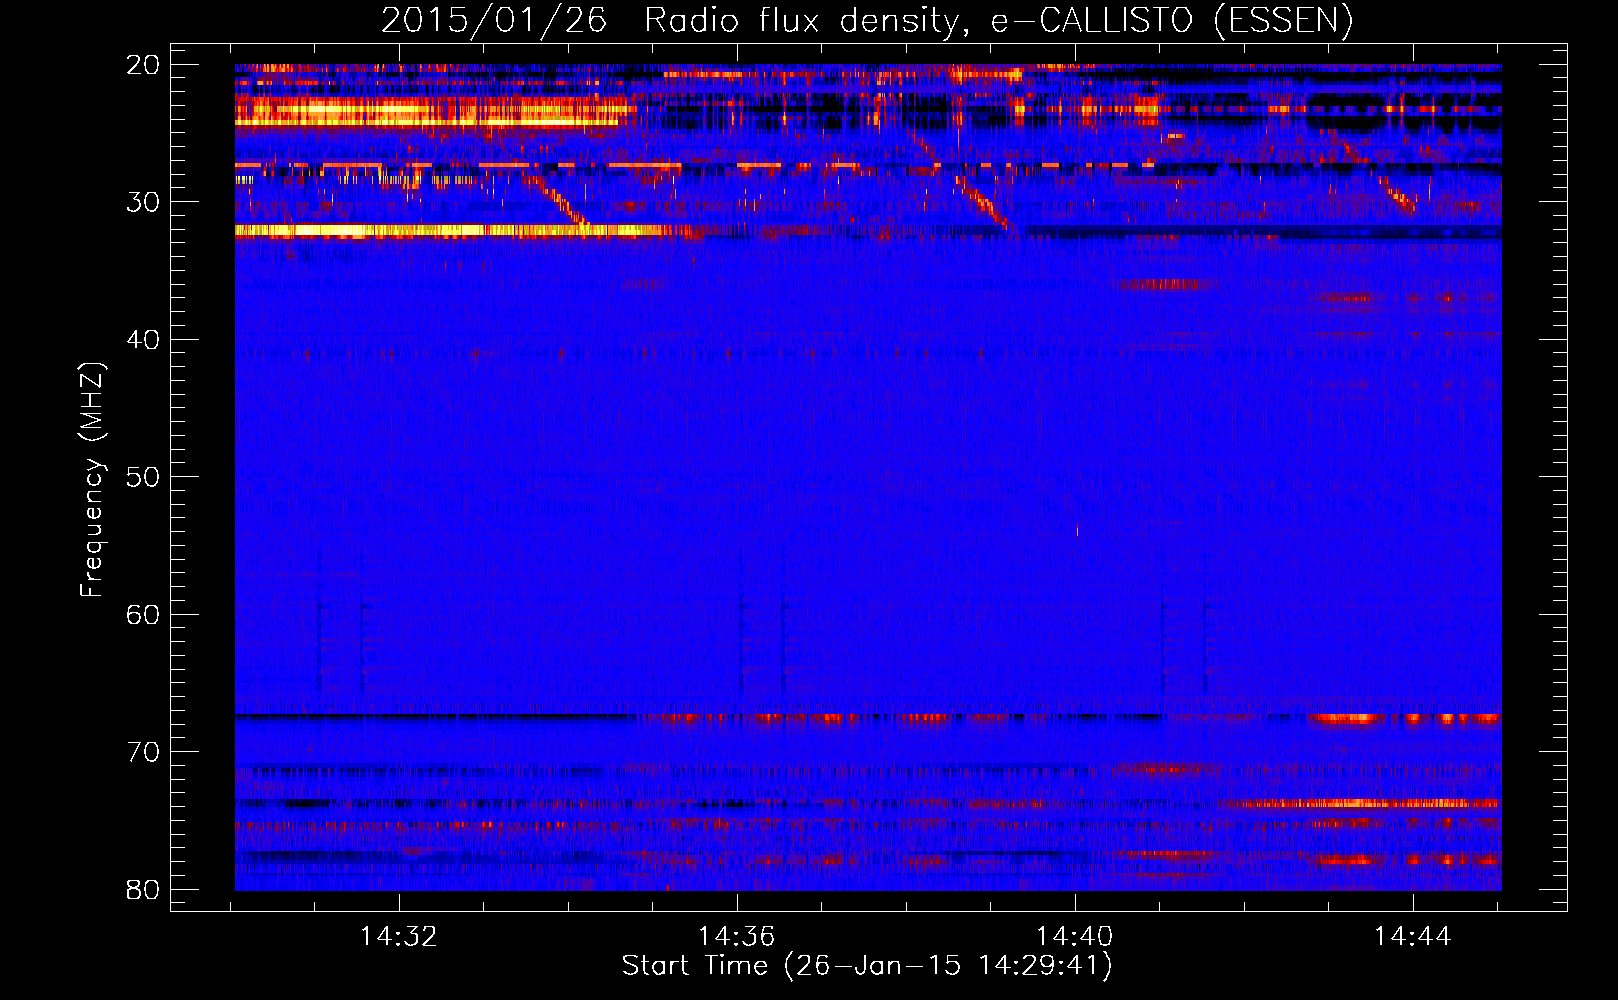Click the 14:36 time tick label
Image resolution: width=1618 pixels, height=1000 pixels.
(x=737, y=937)
